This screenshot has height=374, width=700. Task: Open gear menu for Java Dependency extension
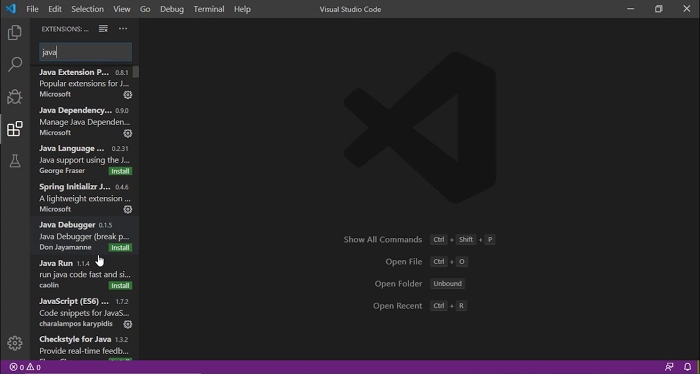pyautogui.click(x=128, y=133)
